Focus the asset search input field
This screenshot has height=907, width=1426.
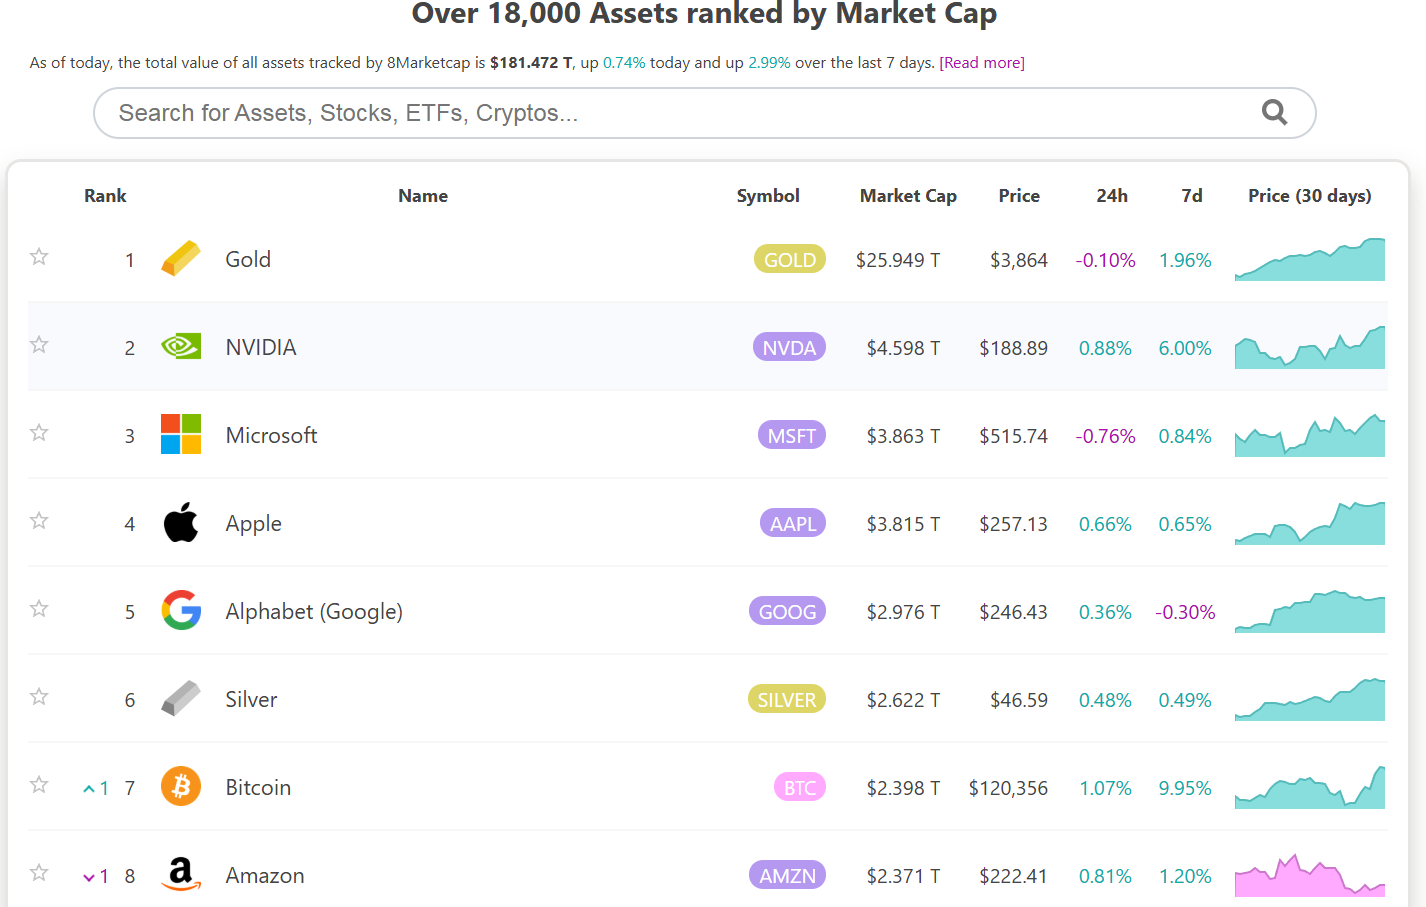680,113
